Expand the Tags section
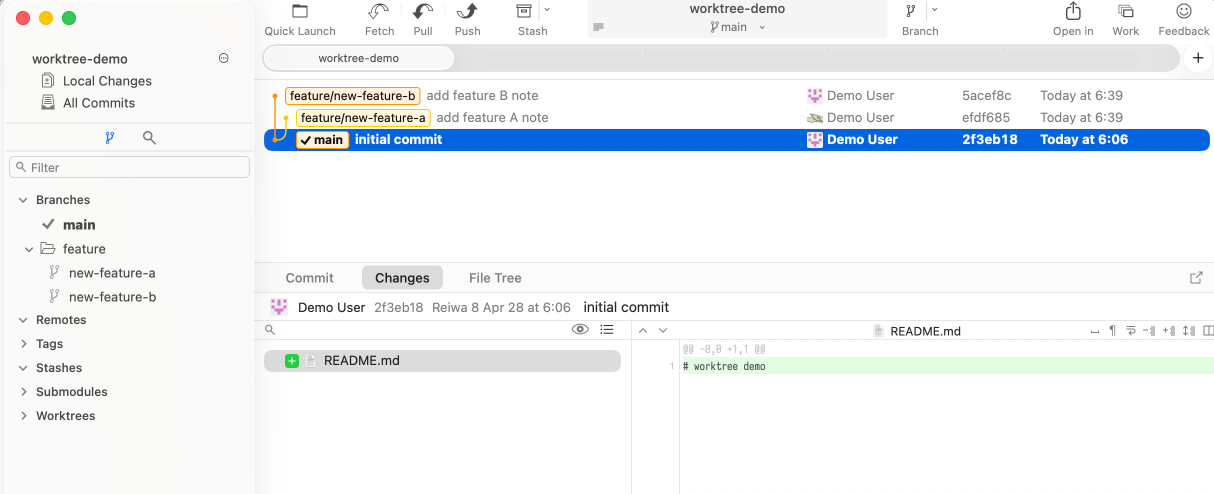This screenshot has width=1214, height=494. pyautogui.click(x=23, y=344)
